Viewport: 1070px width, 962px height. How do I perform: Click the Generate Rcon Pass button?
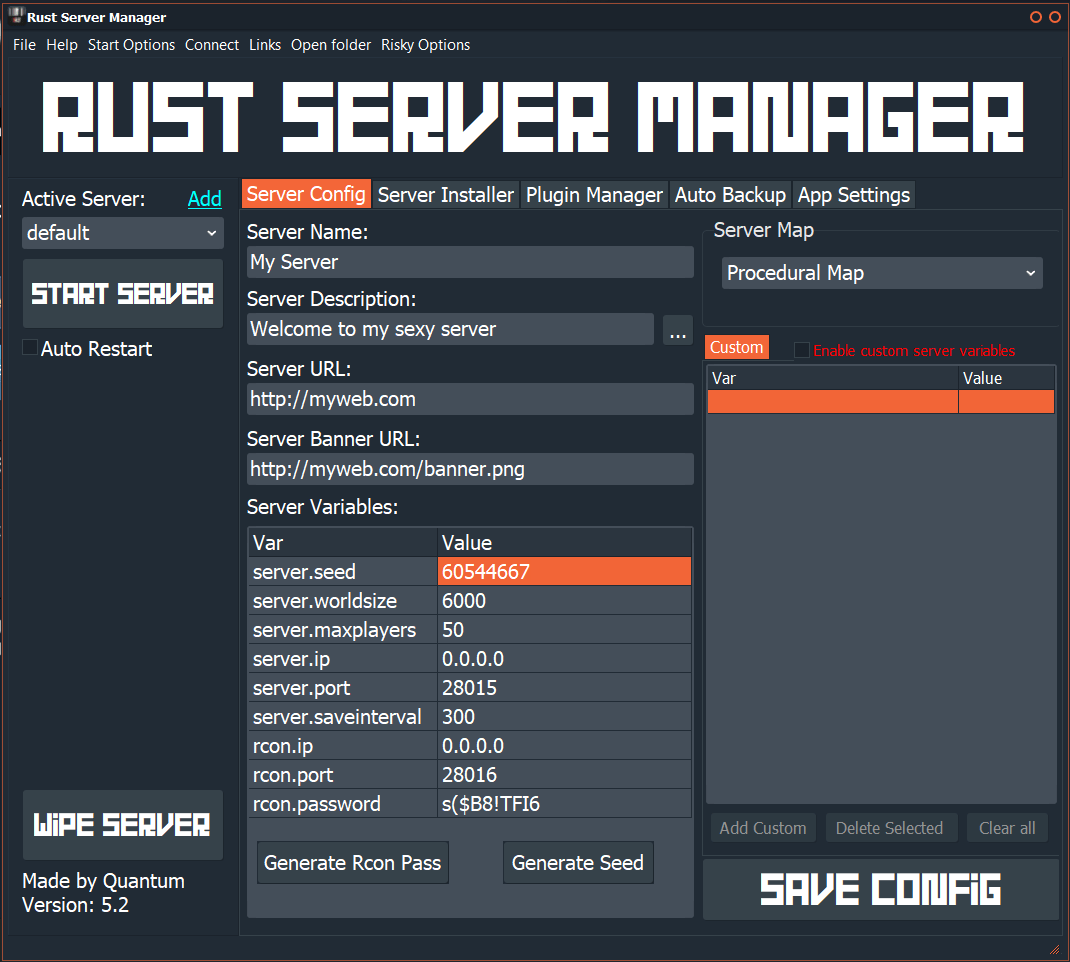[x=353, y=862]
